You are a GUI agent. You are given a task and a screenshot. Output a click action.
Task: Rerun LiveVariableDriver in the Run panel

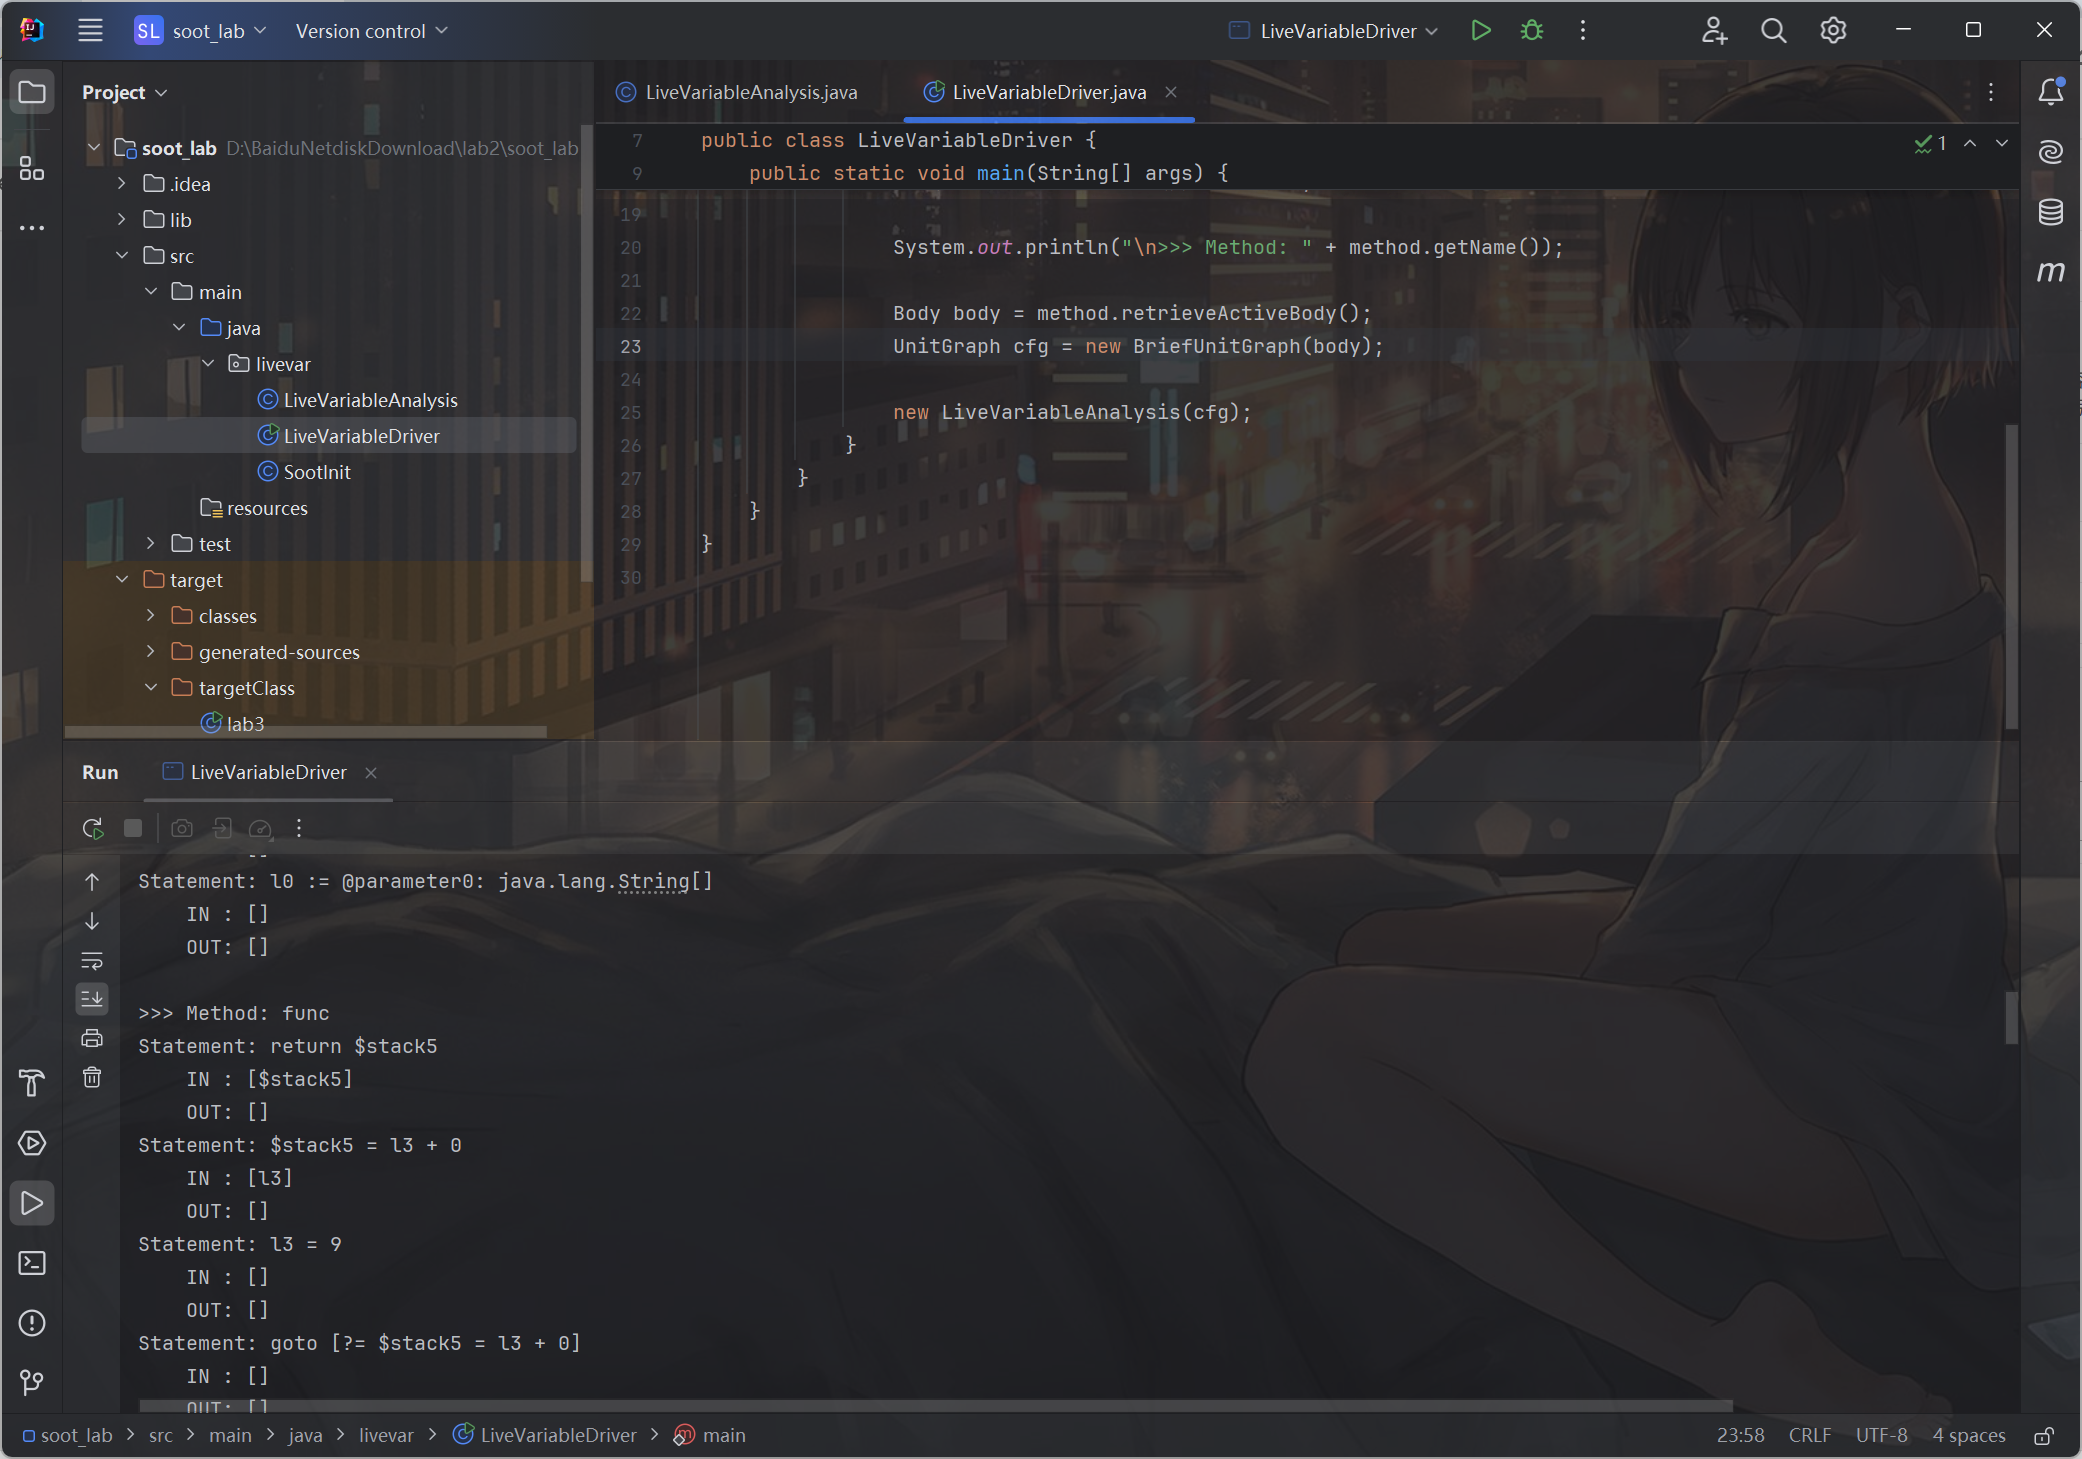[93, 828]
